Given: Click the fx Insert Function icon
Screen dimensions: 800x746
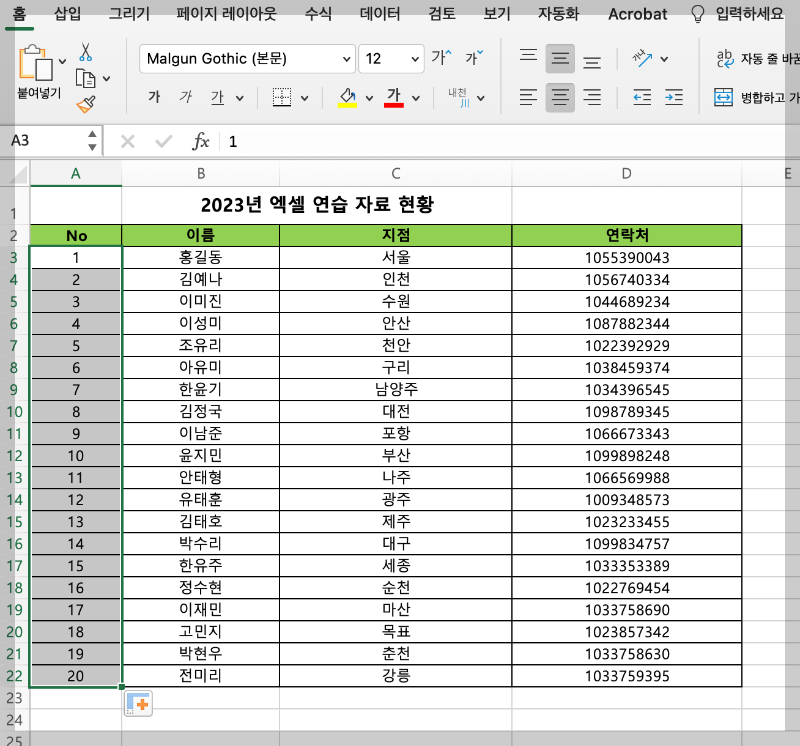Looking at the screenshot, I should coord(199,140).
